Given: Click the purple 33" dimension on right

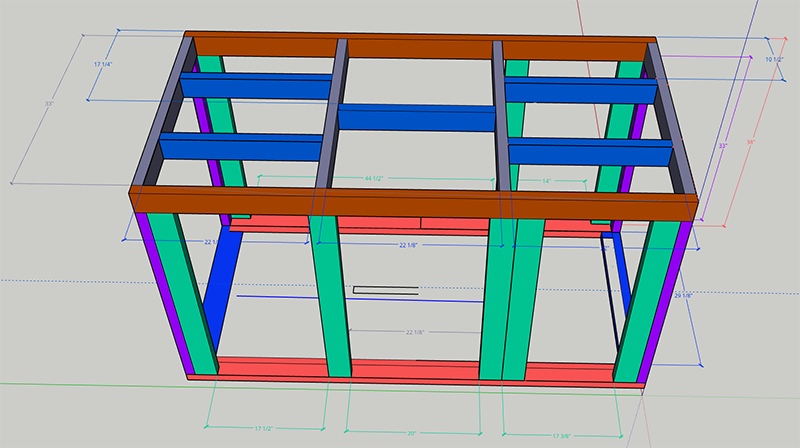Looking at the screenshot, I should 723,146.
